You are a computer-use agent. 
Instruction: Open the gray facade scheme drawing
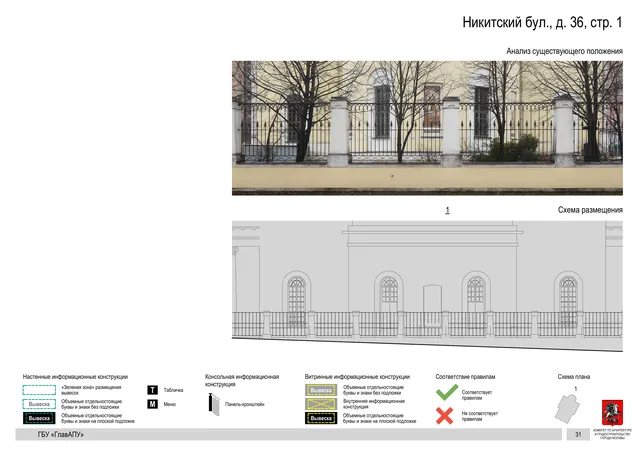pos(427,286)
